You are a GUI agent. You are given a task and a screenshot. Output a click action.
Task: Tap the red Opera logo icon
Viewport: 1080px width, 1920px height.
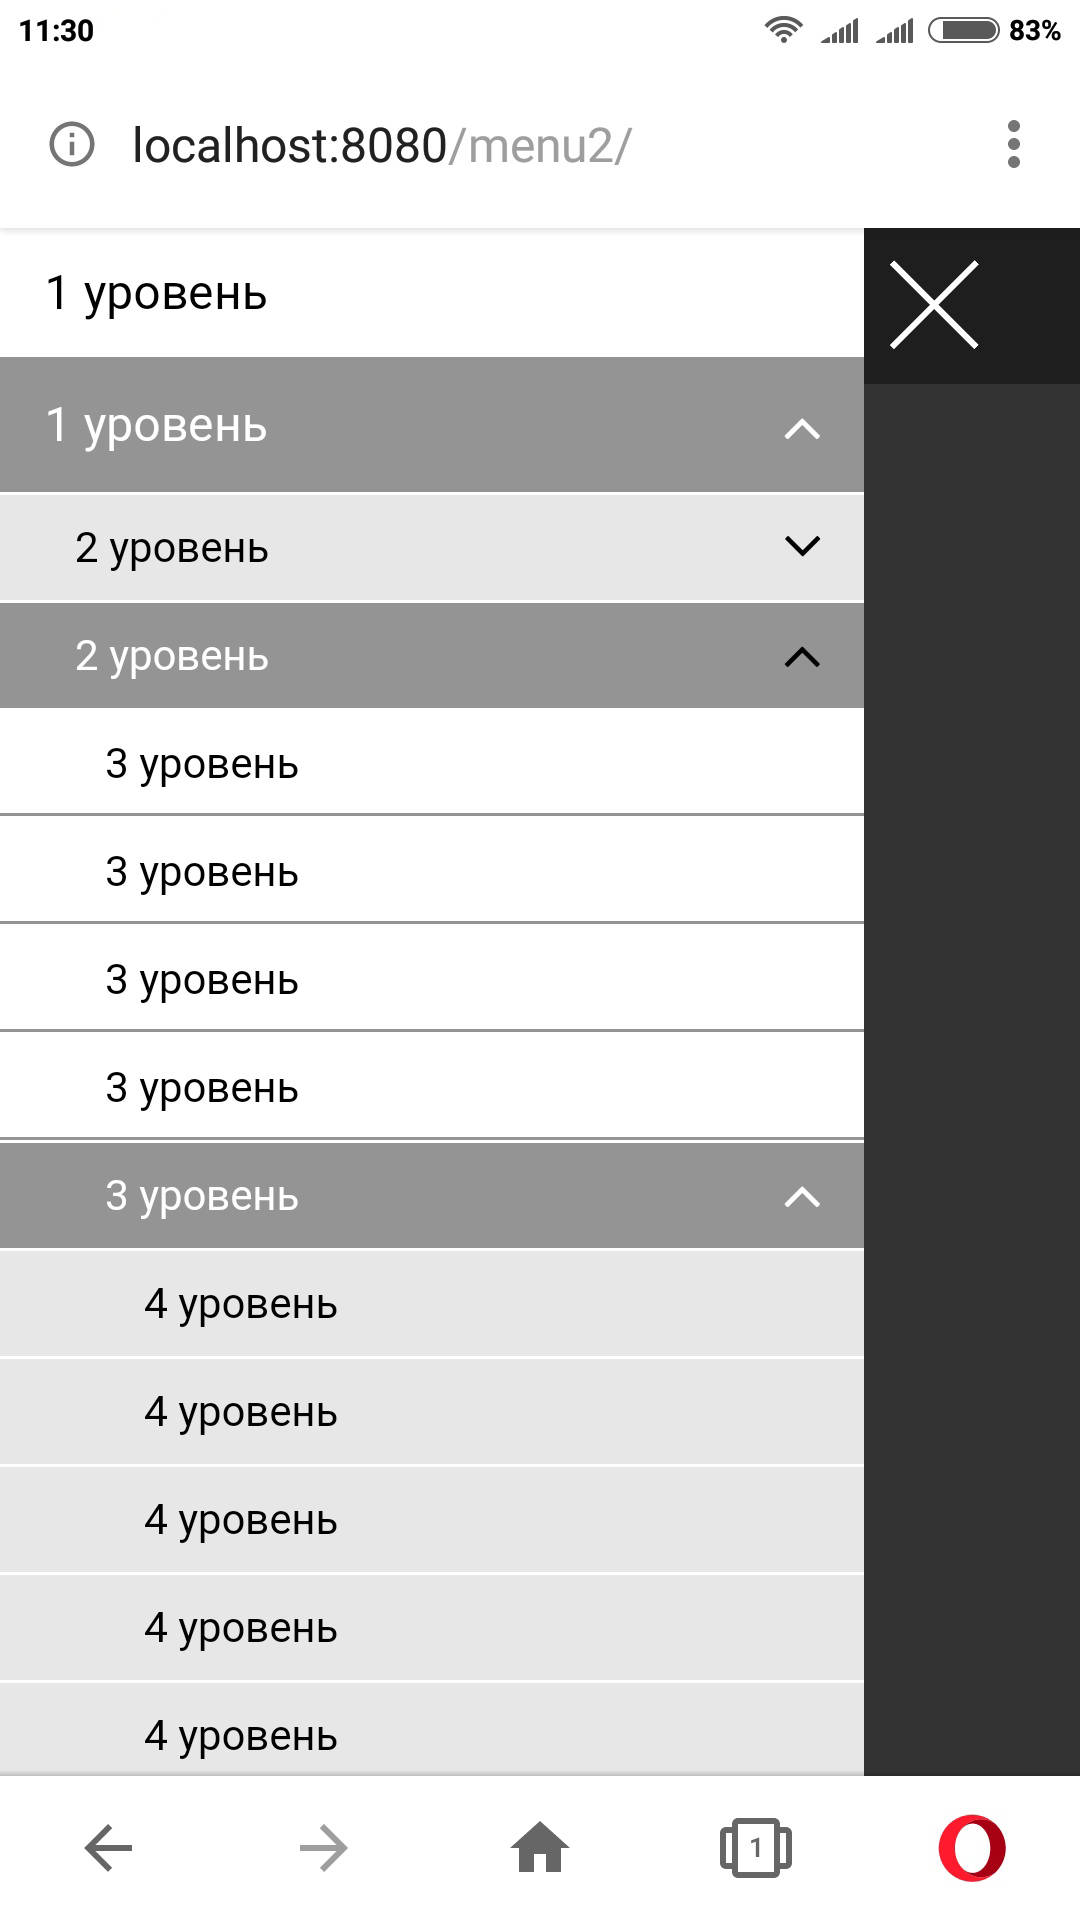pos(972,1848)
